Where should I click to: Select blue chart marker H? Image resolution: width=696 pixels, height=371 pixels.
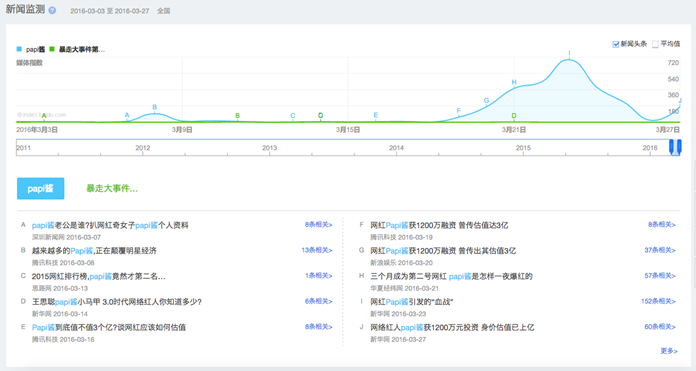(514, 82)
